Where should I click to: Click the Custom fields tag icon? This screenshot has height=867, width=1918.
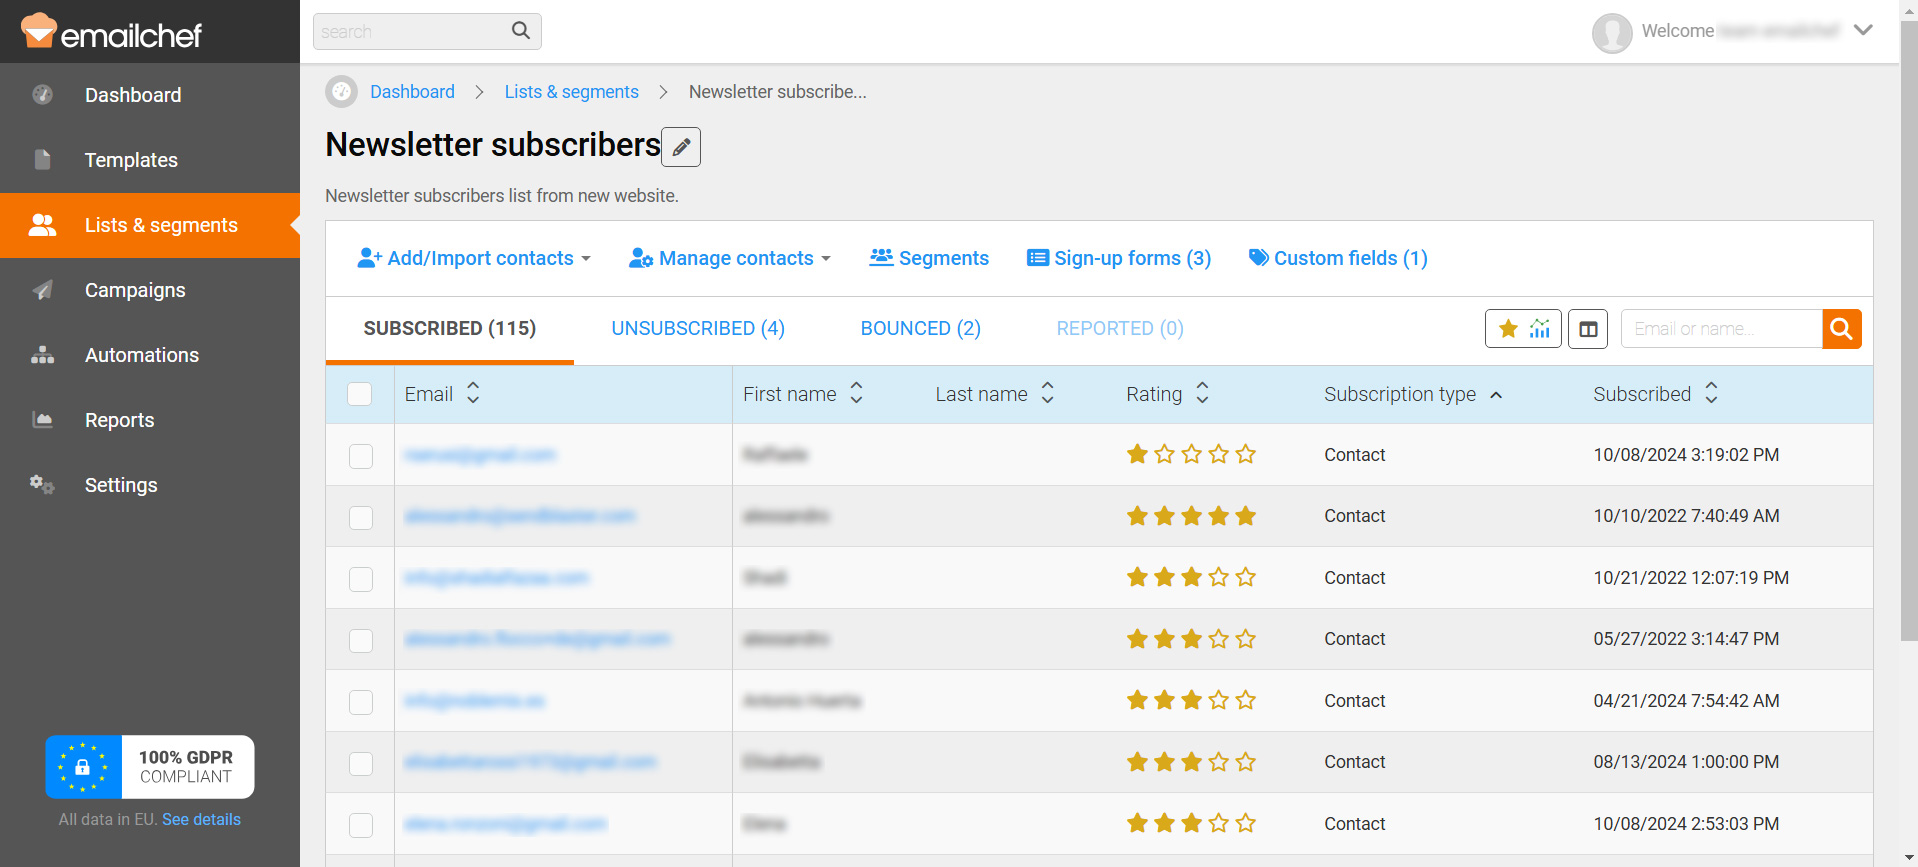[1259, 258]
